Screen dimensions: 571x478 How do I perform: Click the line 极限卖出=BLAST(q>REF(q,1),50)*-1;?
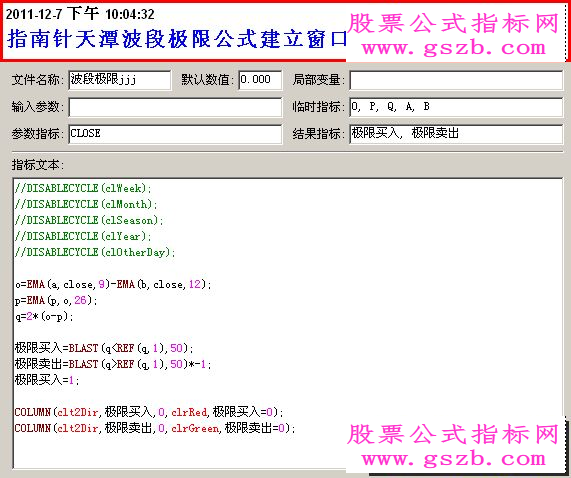click(x=113, y=364)
